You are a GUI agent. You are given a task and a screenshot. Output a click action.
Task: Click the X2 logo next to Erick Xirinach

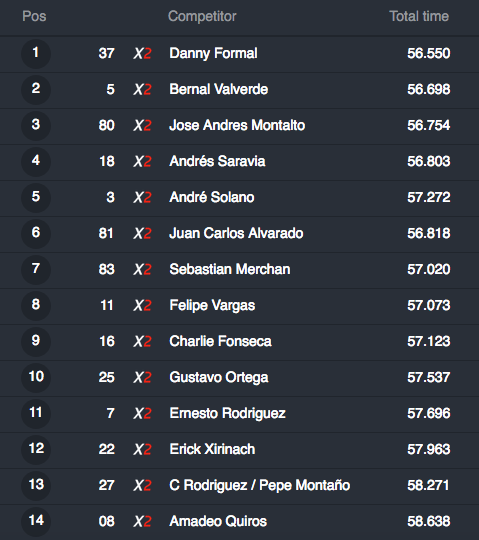pyautogui.click(x=142, y=449)
